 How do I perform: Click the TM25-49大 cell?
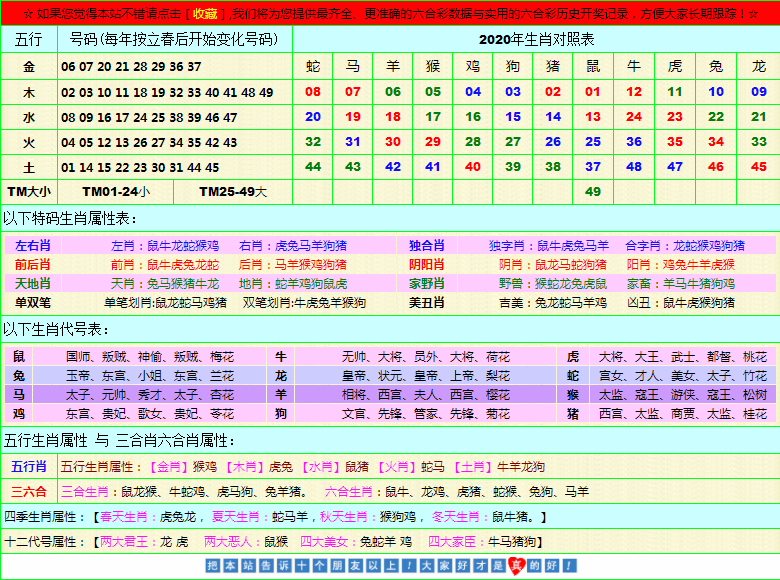(233, 192)
